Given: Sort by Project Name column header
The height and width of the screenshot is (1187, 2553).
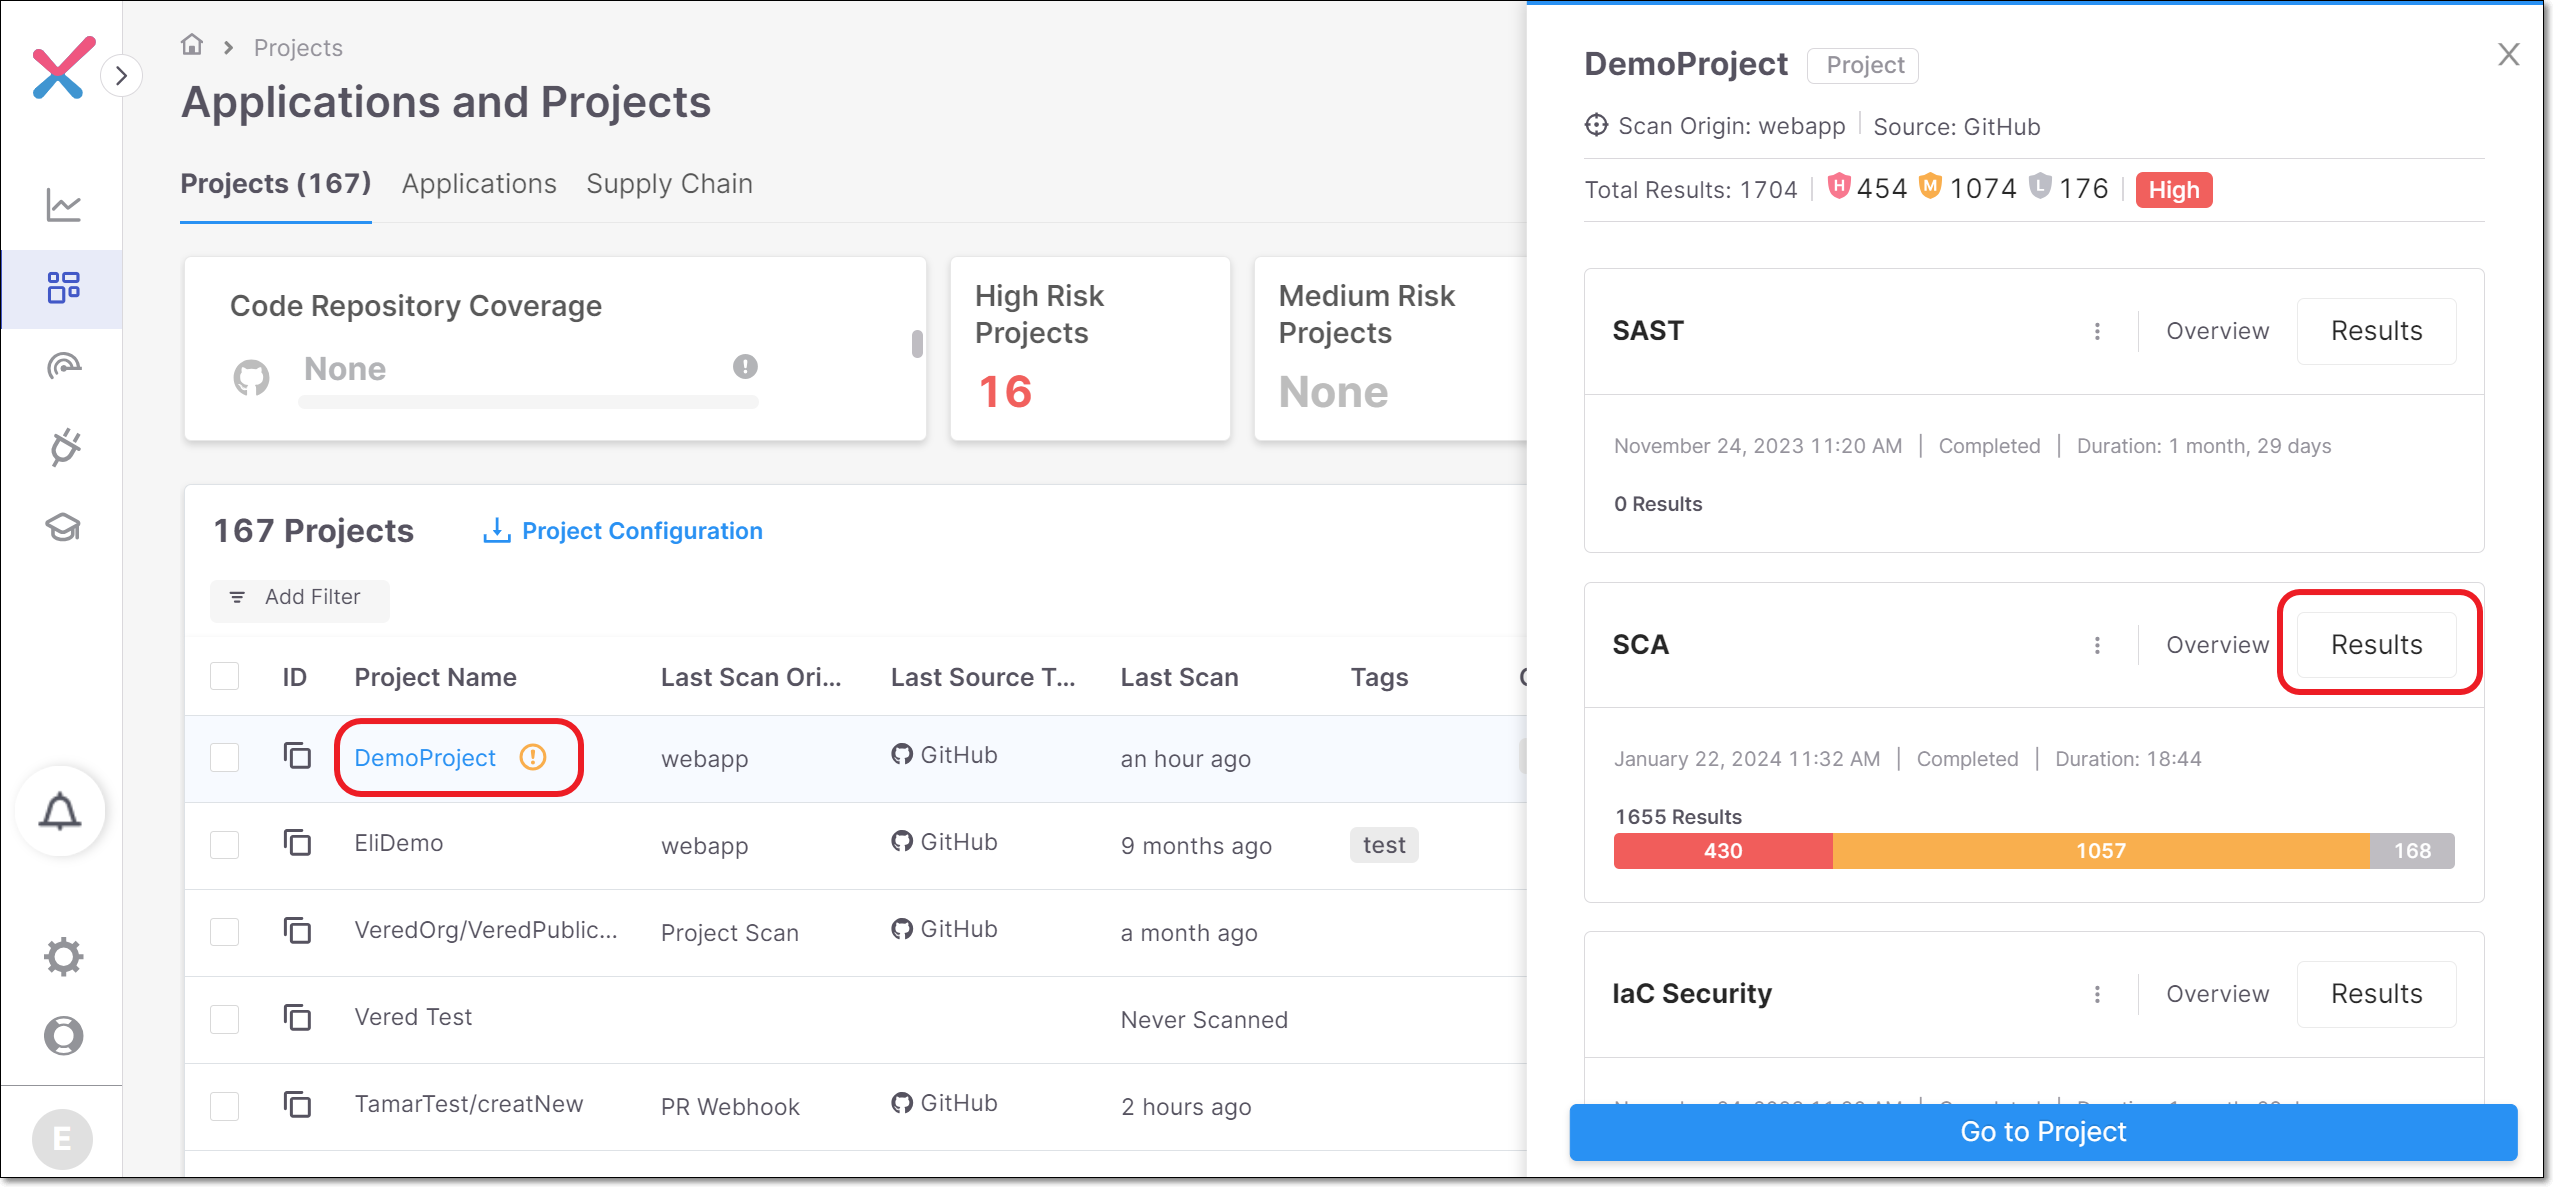Looking at the screenshot, I should 435,677.
